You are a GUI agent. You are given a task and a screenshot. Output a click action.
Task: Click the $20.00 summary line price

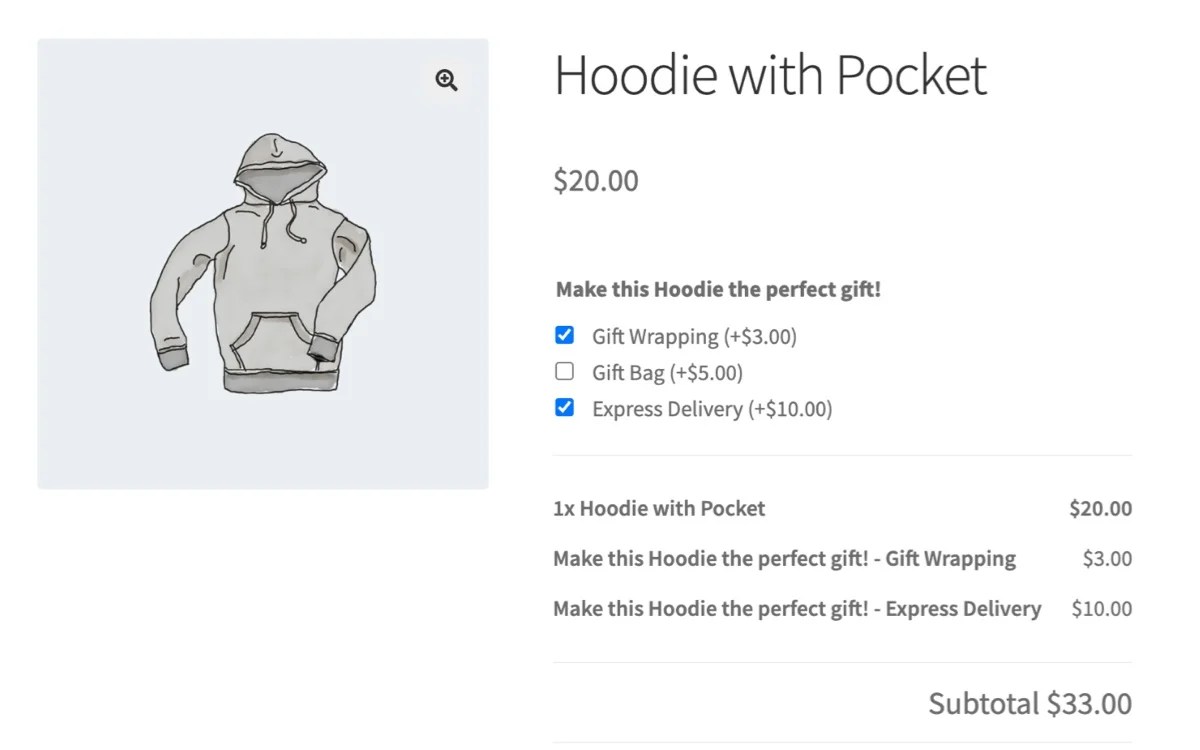[1100, 508]
